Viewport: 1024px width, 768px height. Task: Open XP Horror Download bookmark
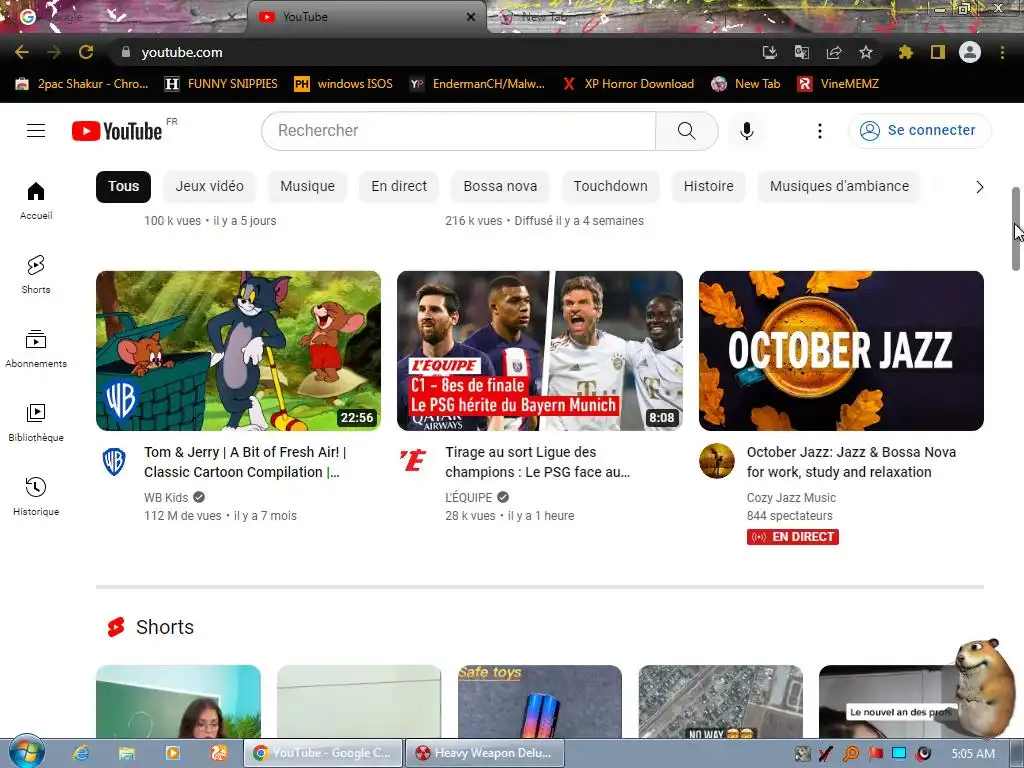628,84
